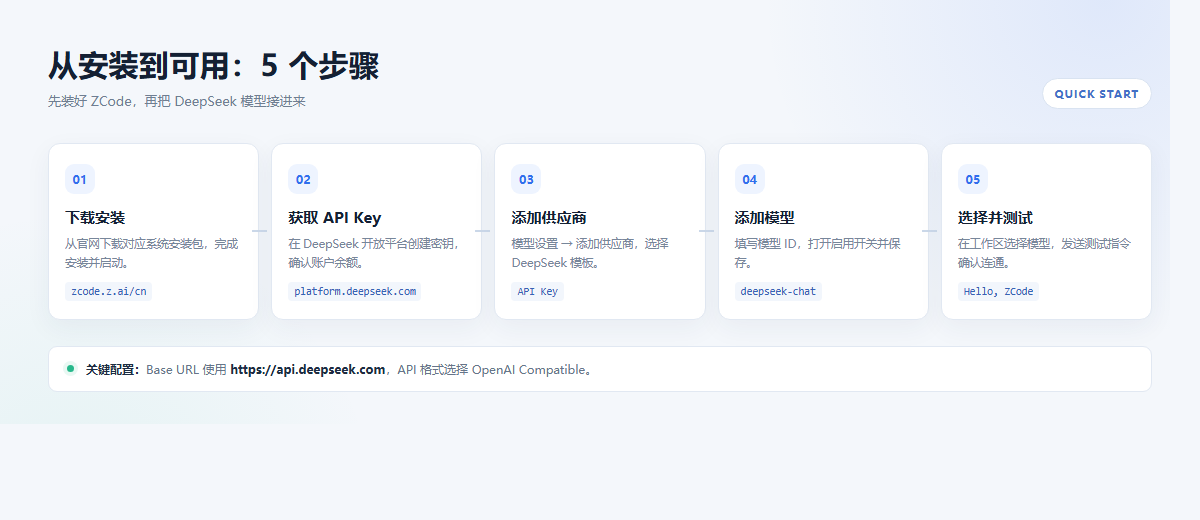Click the deepseek-chat code tag

(x=778, y=291)
